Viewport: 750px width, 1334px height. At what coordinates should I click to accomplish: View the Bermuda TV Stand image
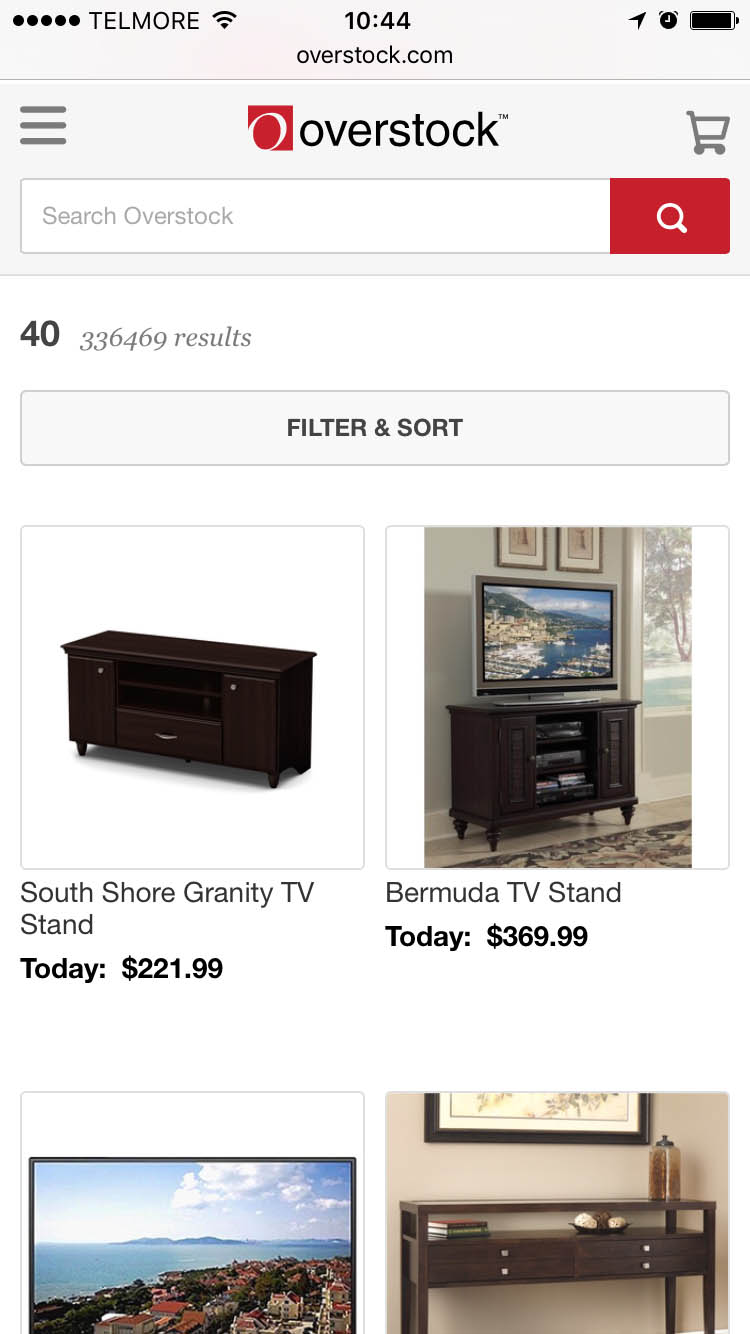coord(557,697)
